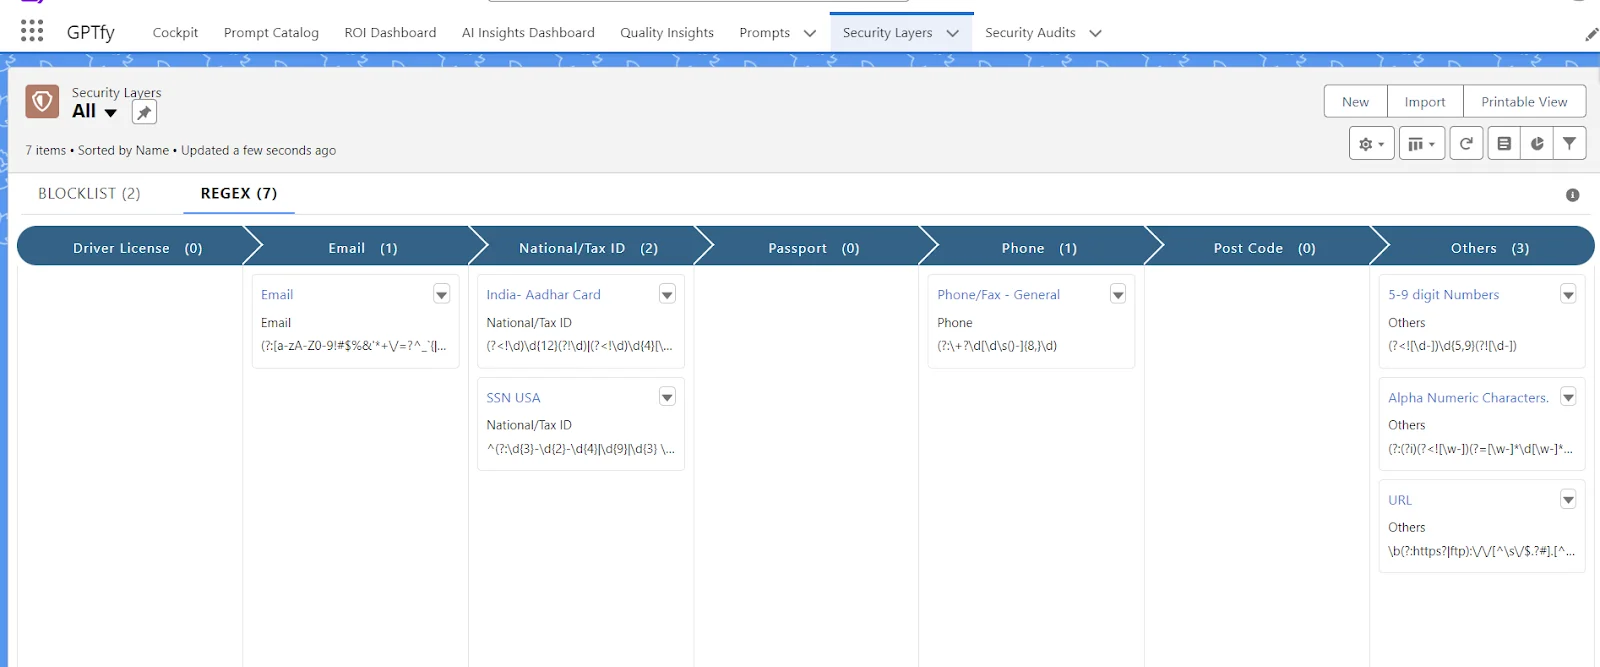
Task: Click the New button
Action: tap(1355, 102)
